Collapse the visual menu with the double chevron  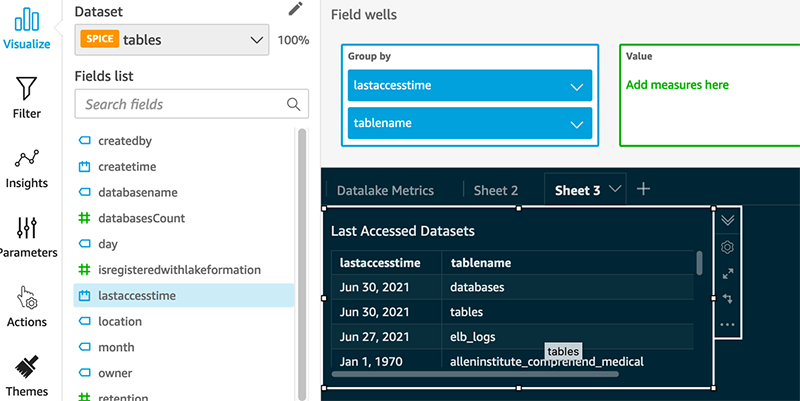(x=727, y=220)
